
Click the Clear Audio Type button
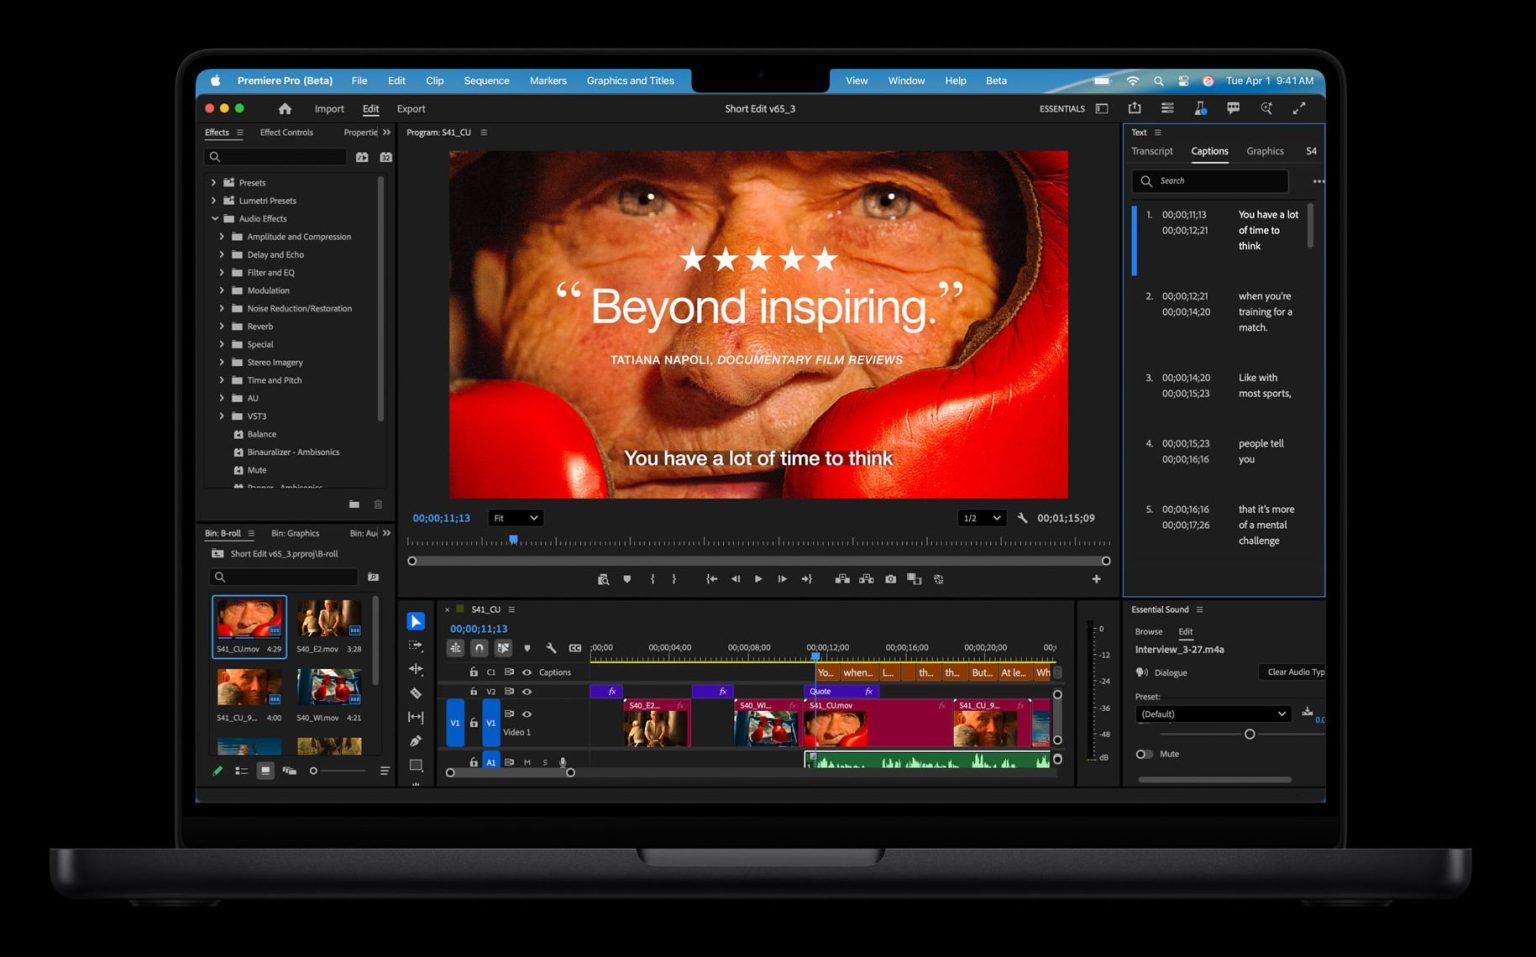pos(1293,672)
